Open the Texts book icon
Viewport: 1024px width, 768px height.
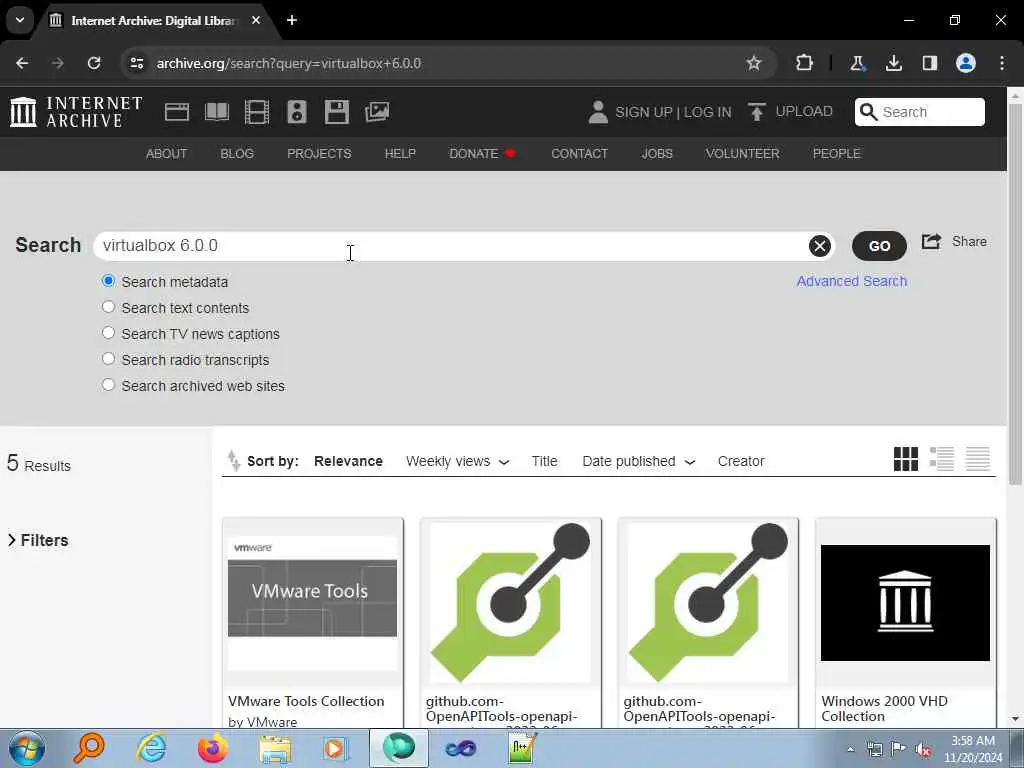point(217,112)
